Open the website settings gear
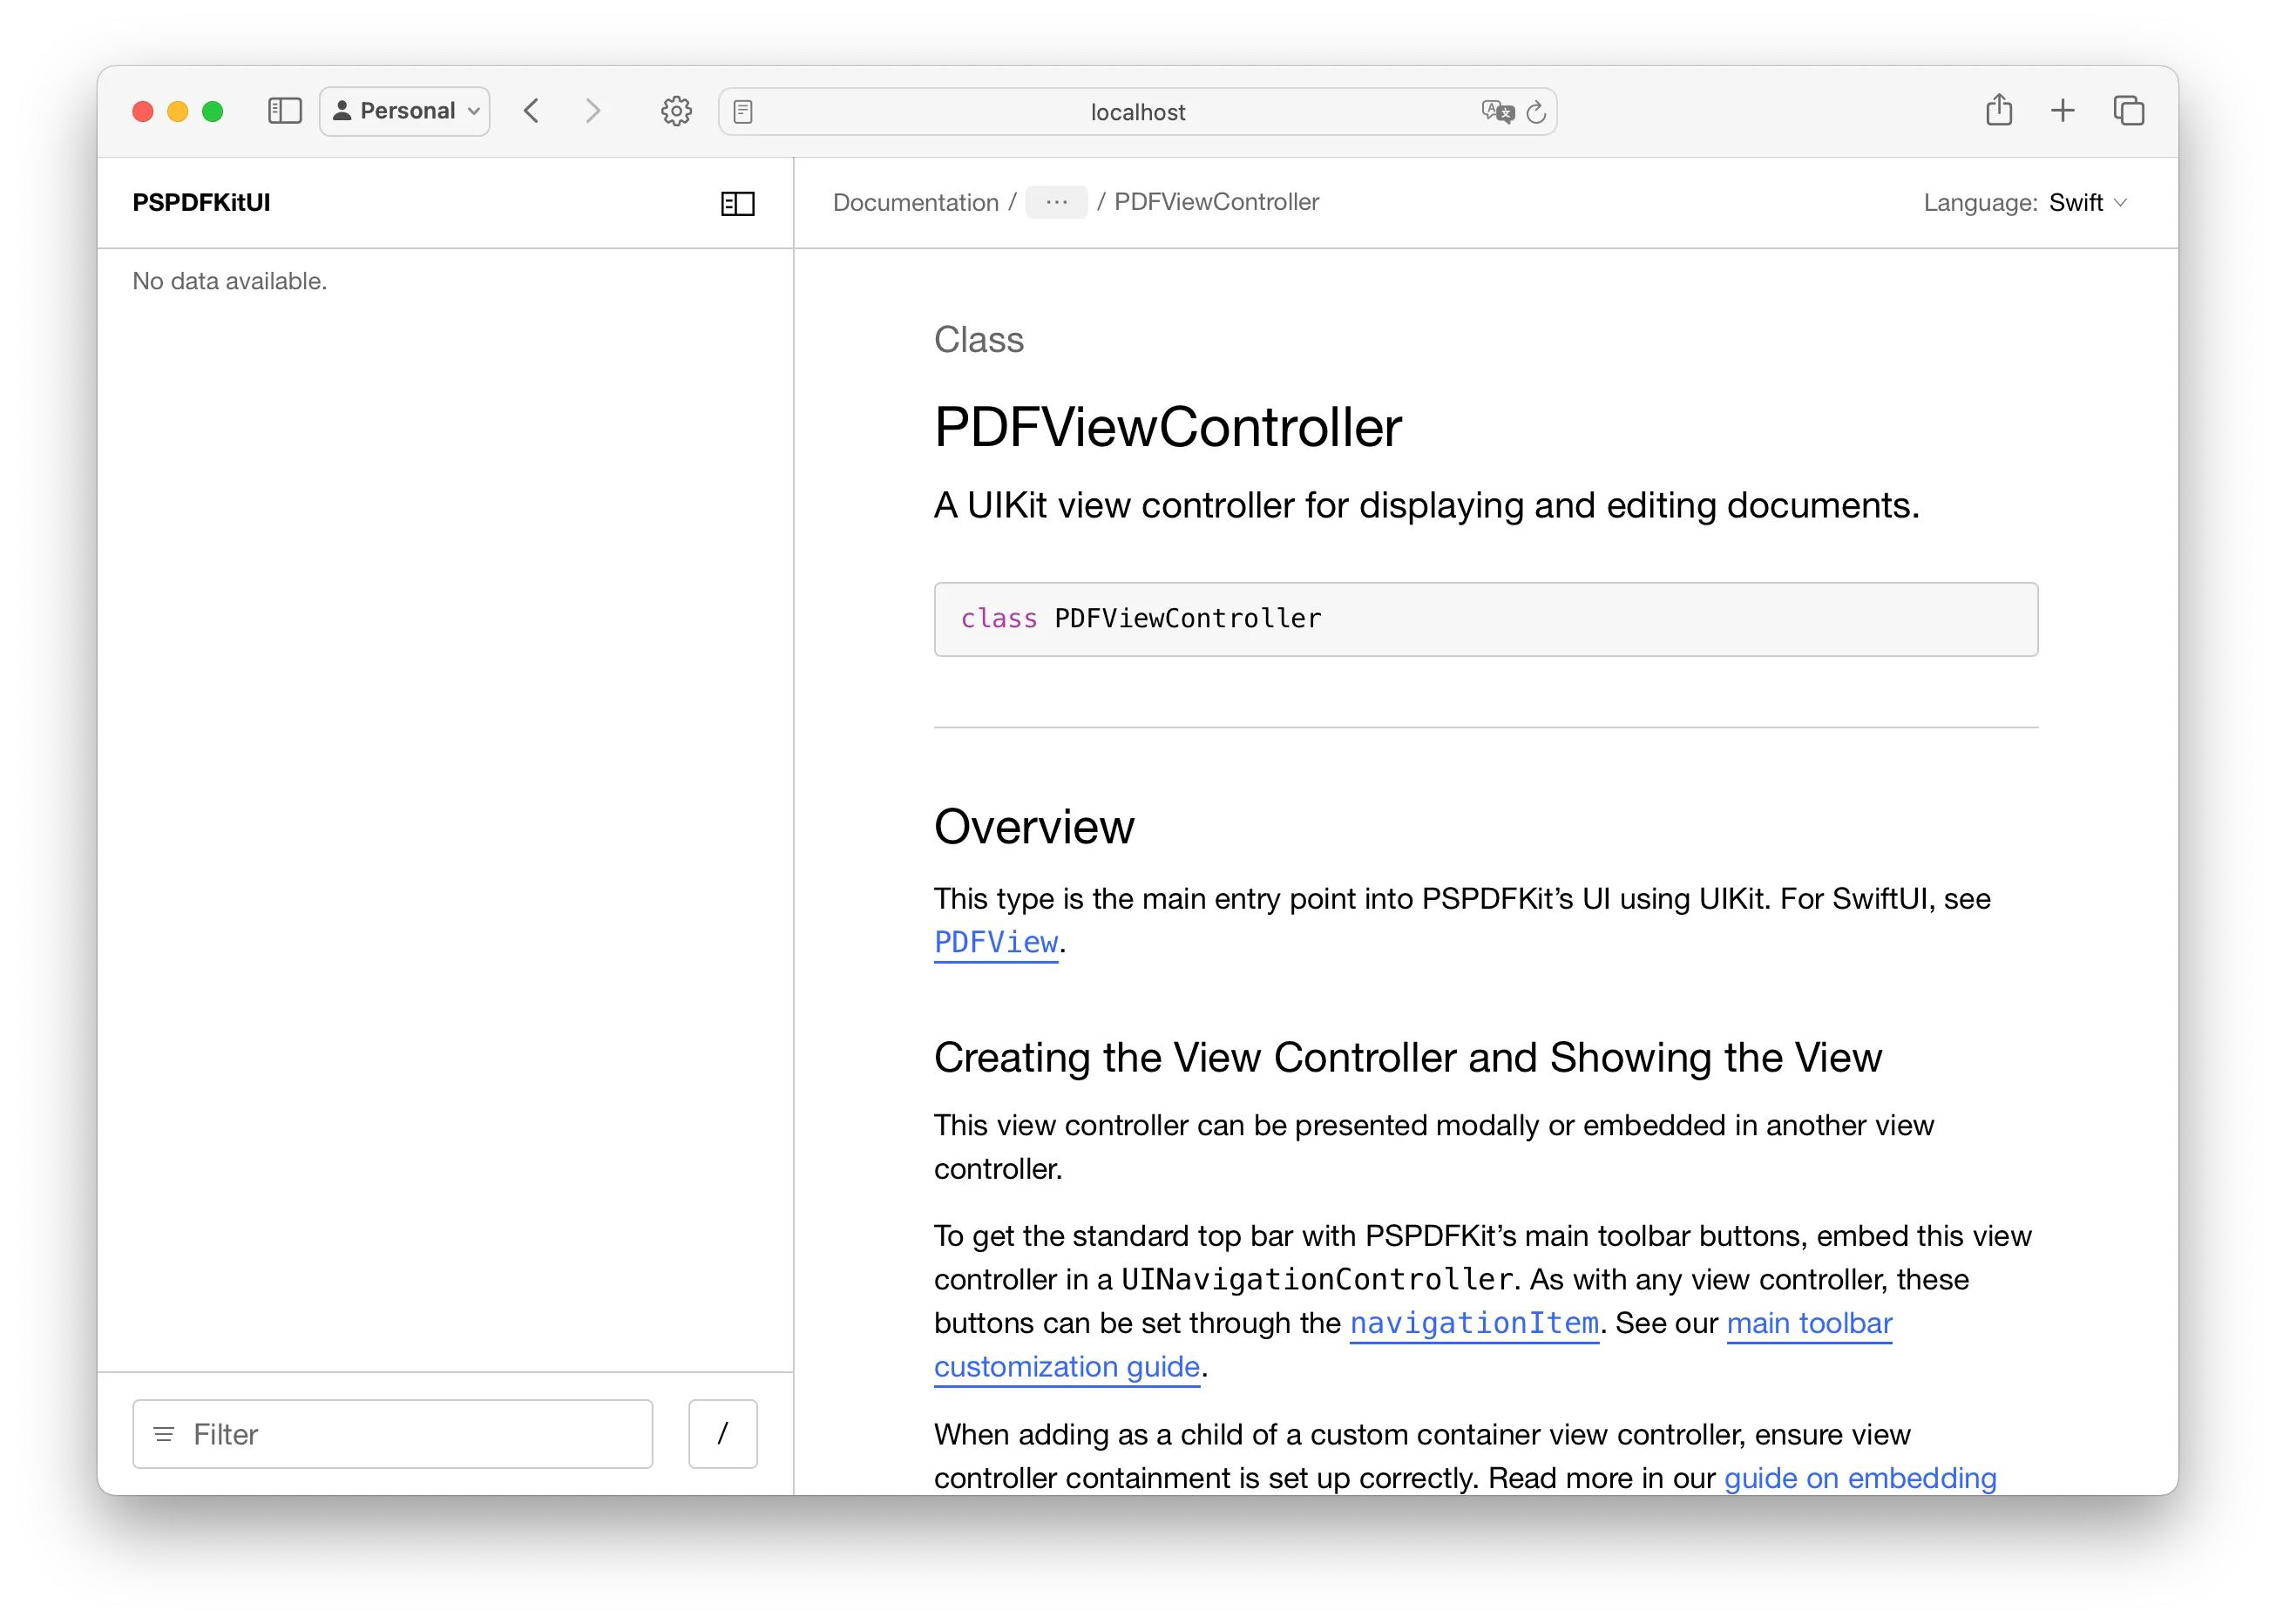 pos(676,111)
